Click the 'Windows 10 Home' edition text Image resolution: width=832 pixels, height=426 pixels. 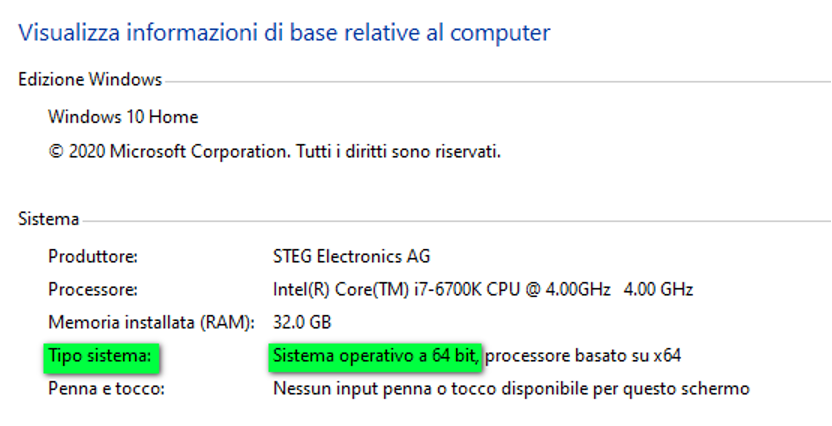[123, 117]
